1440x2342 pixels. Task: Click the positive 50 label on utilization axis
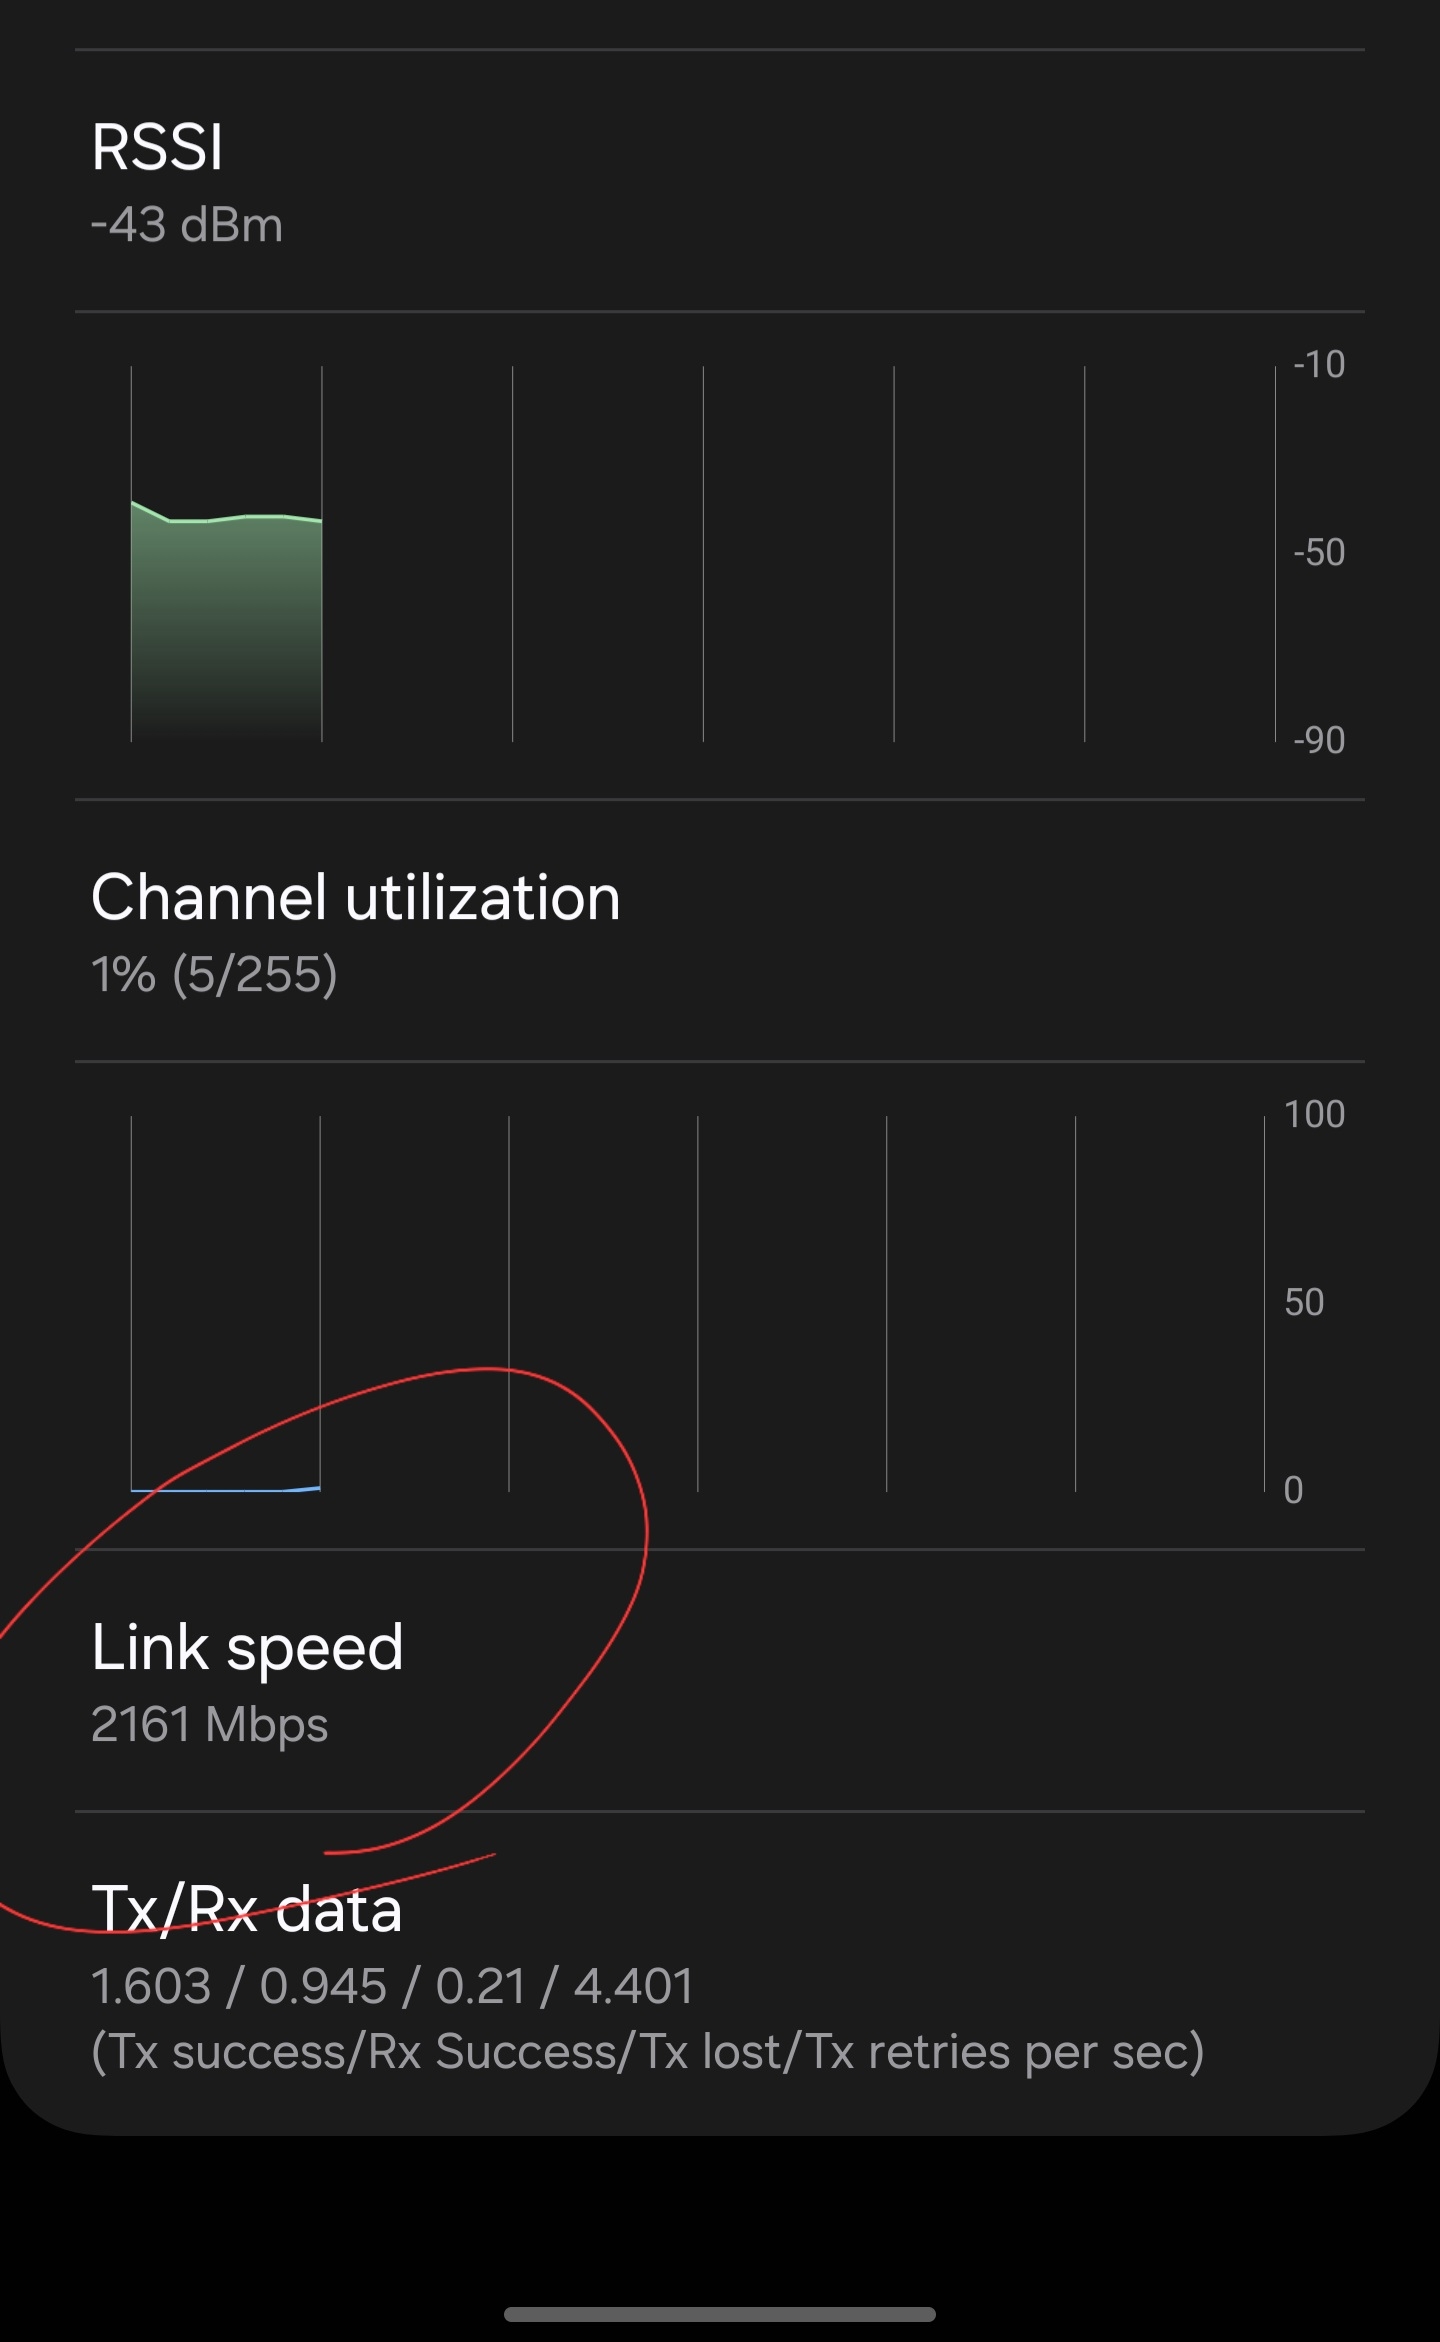coord(1304,1303)
